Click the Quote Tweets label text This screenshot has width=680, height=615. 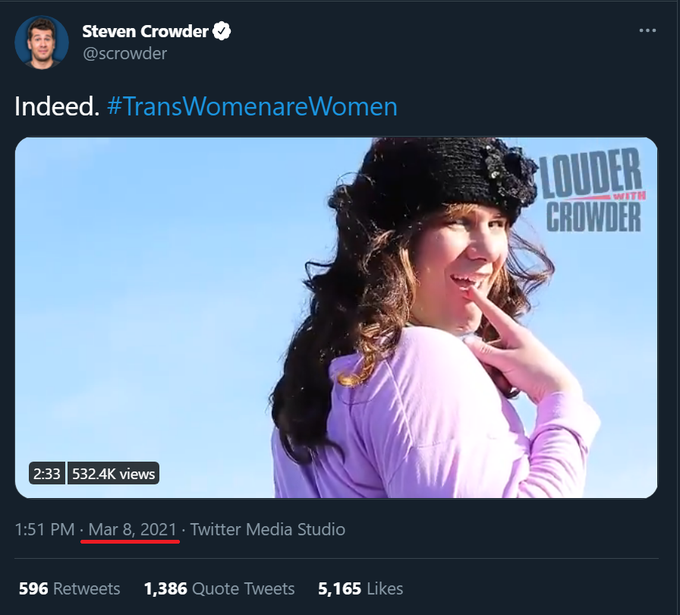[243, 589]
